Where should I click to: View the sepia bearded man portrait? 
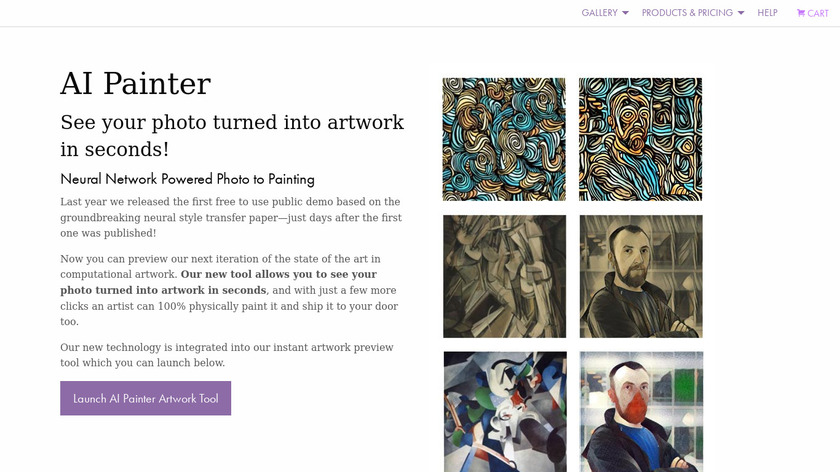pos(640,276)
